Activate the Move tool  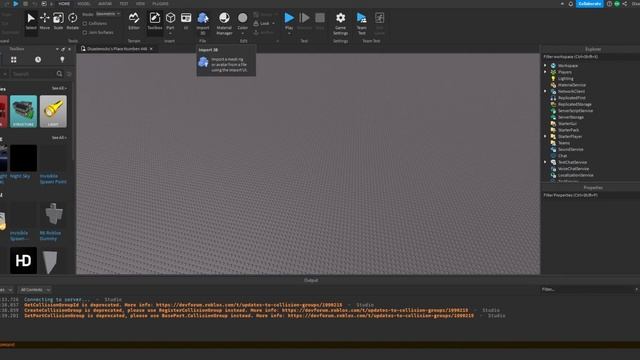coord(44,21)
